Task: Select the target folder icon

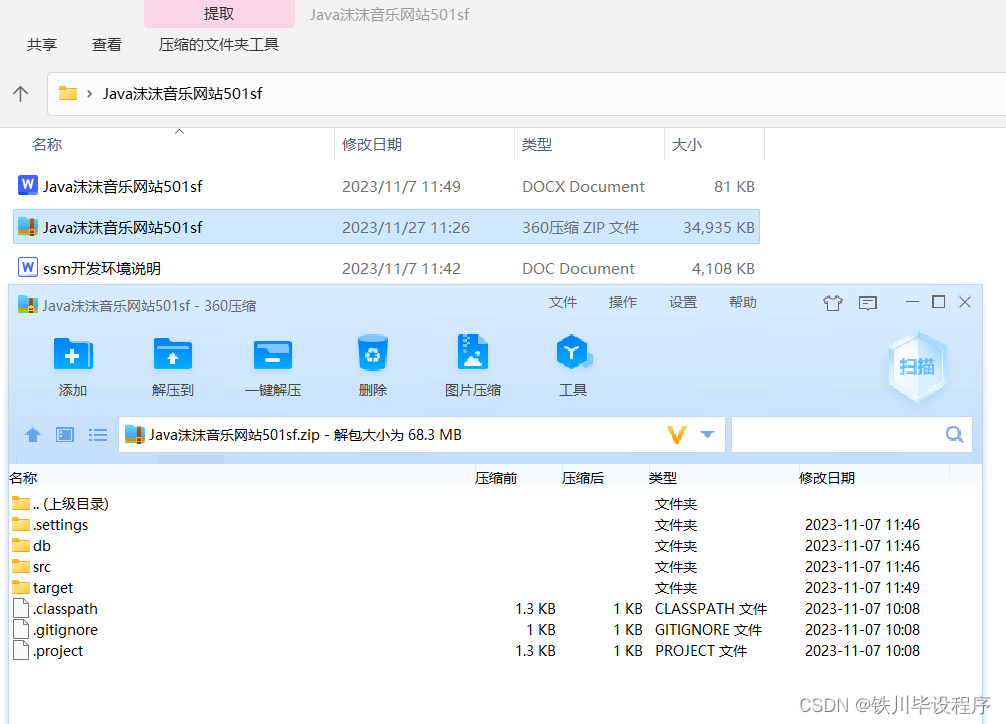Action: coord(21,587)
